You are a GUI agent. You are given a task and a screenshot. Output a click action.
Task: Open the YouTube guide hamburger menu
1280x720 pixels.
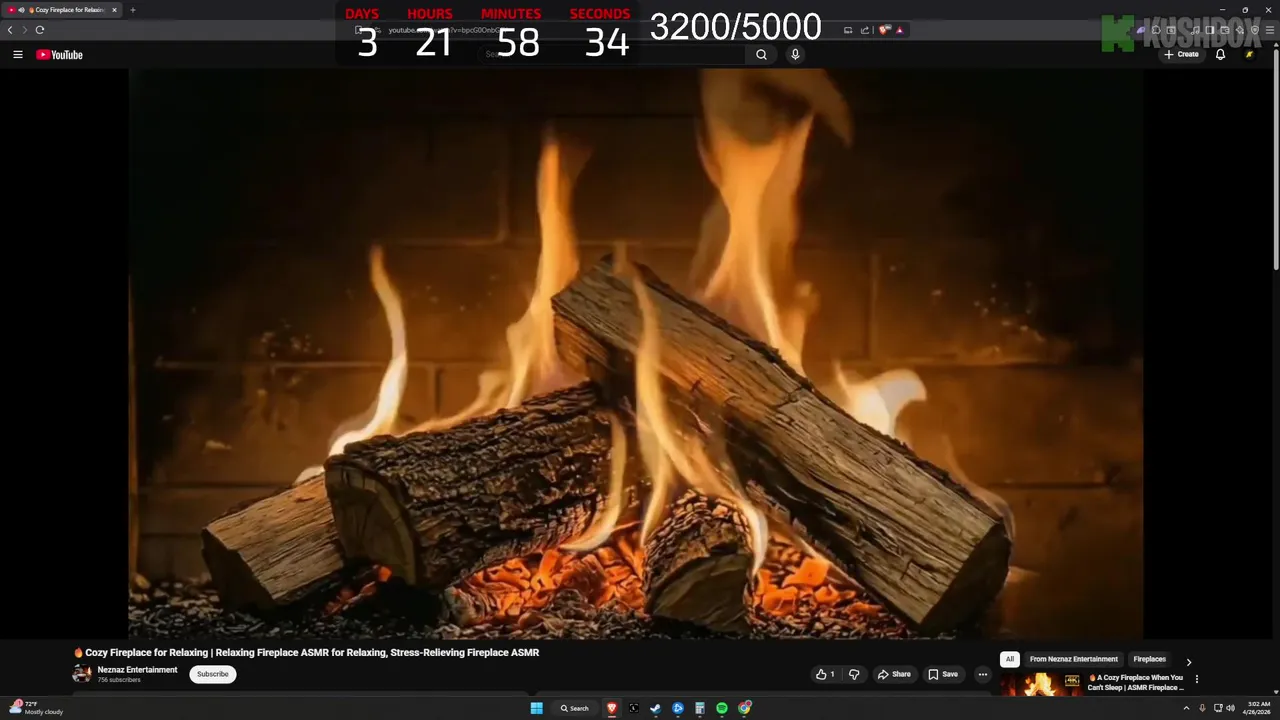pos(18,55)
